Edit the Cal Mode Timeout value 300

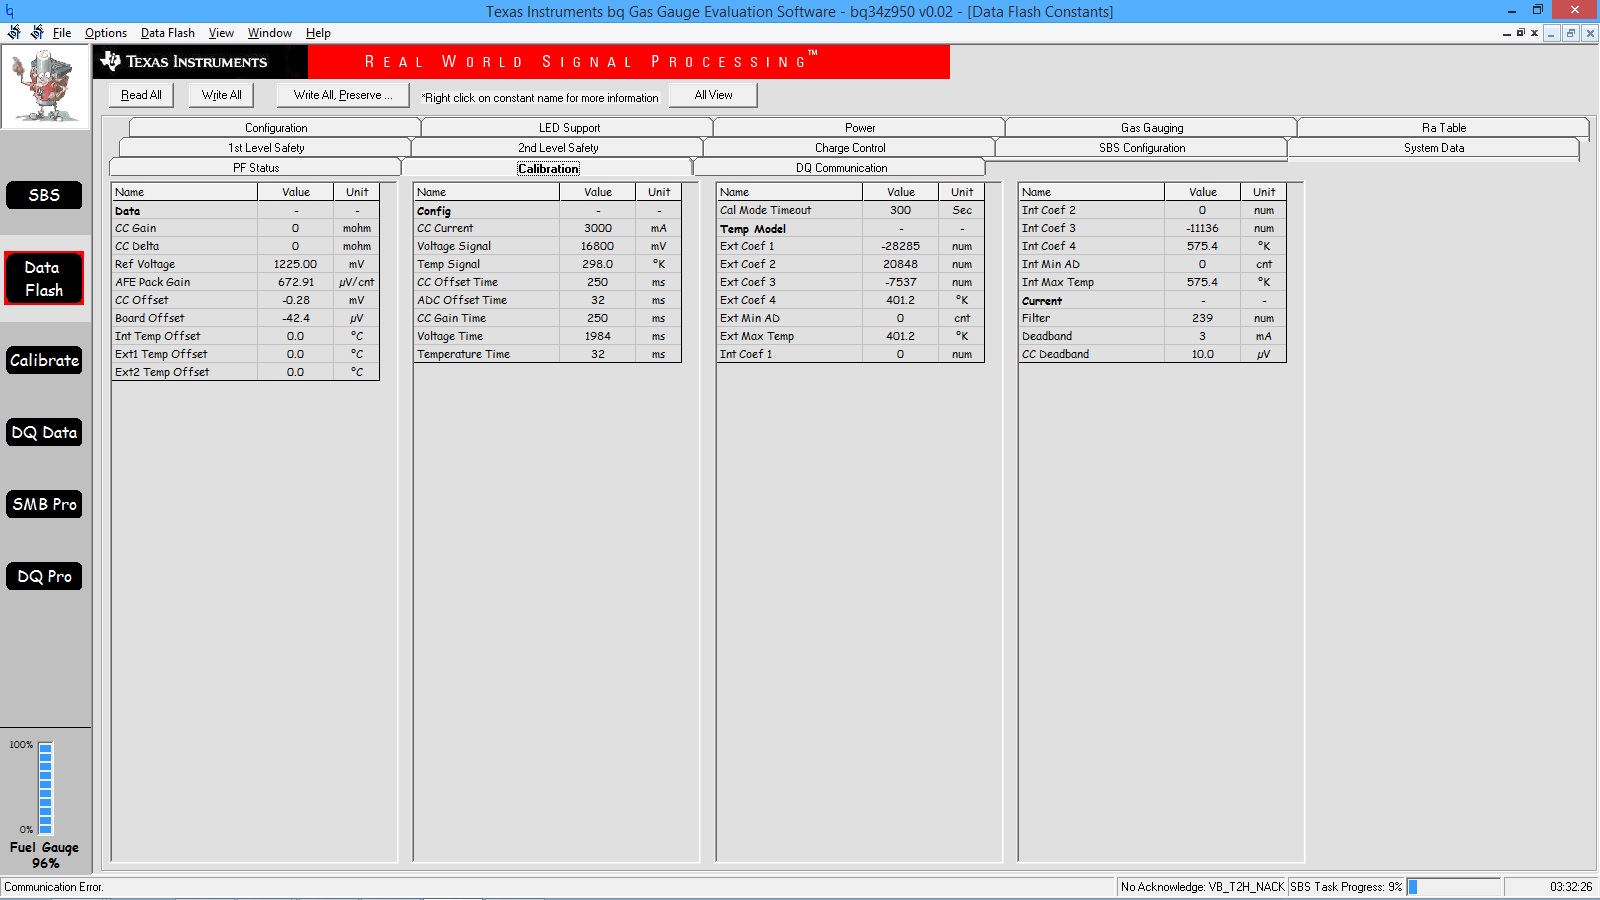900,210
